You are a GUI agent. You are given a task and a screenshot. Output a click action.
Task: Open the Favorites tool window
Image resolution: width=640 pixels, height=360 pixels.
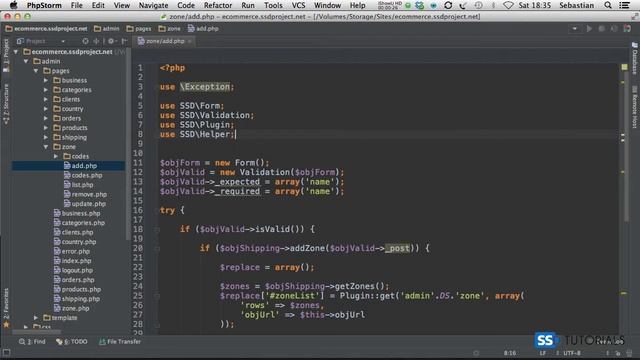(x=6, y=307)
